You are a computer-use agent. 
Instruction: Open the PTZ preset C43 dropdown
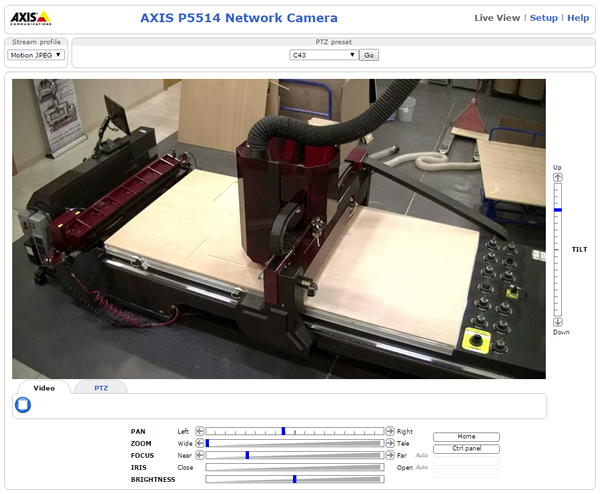click(x=323, y=55)
